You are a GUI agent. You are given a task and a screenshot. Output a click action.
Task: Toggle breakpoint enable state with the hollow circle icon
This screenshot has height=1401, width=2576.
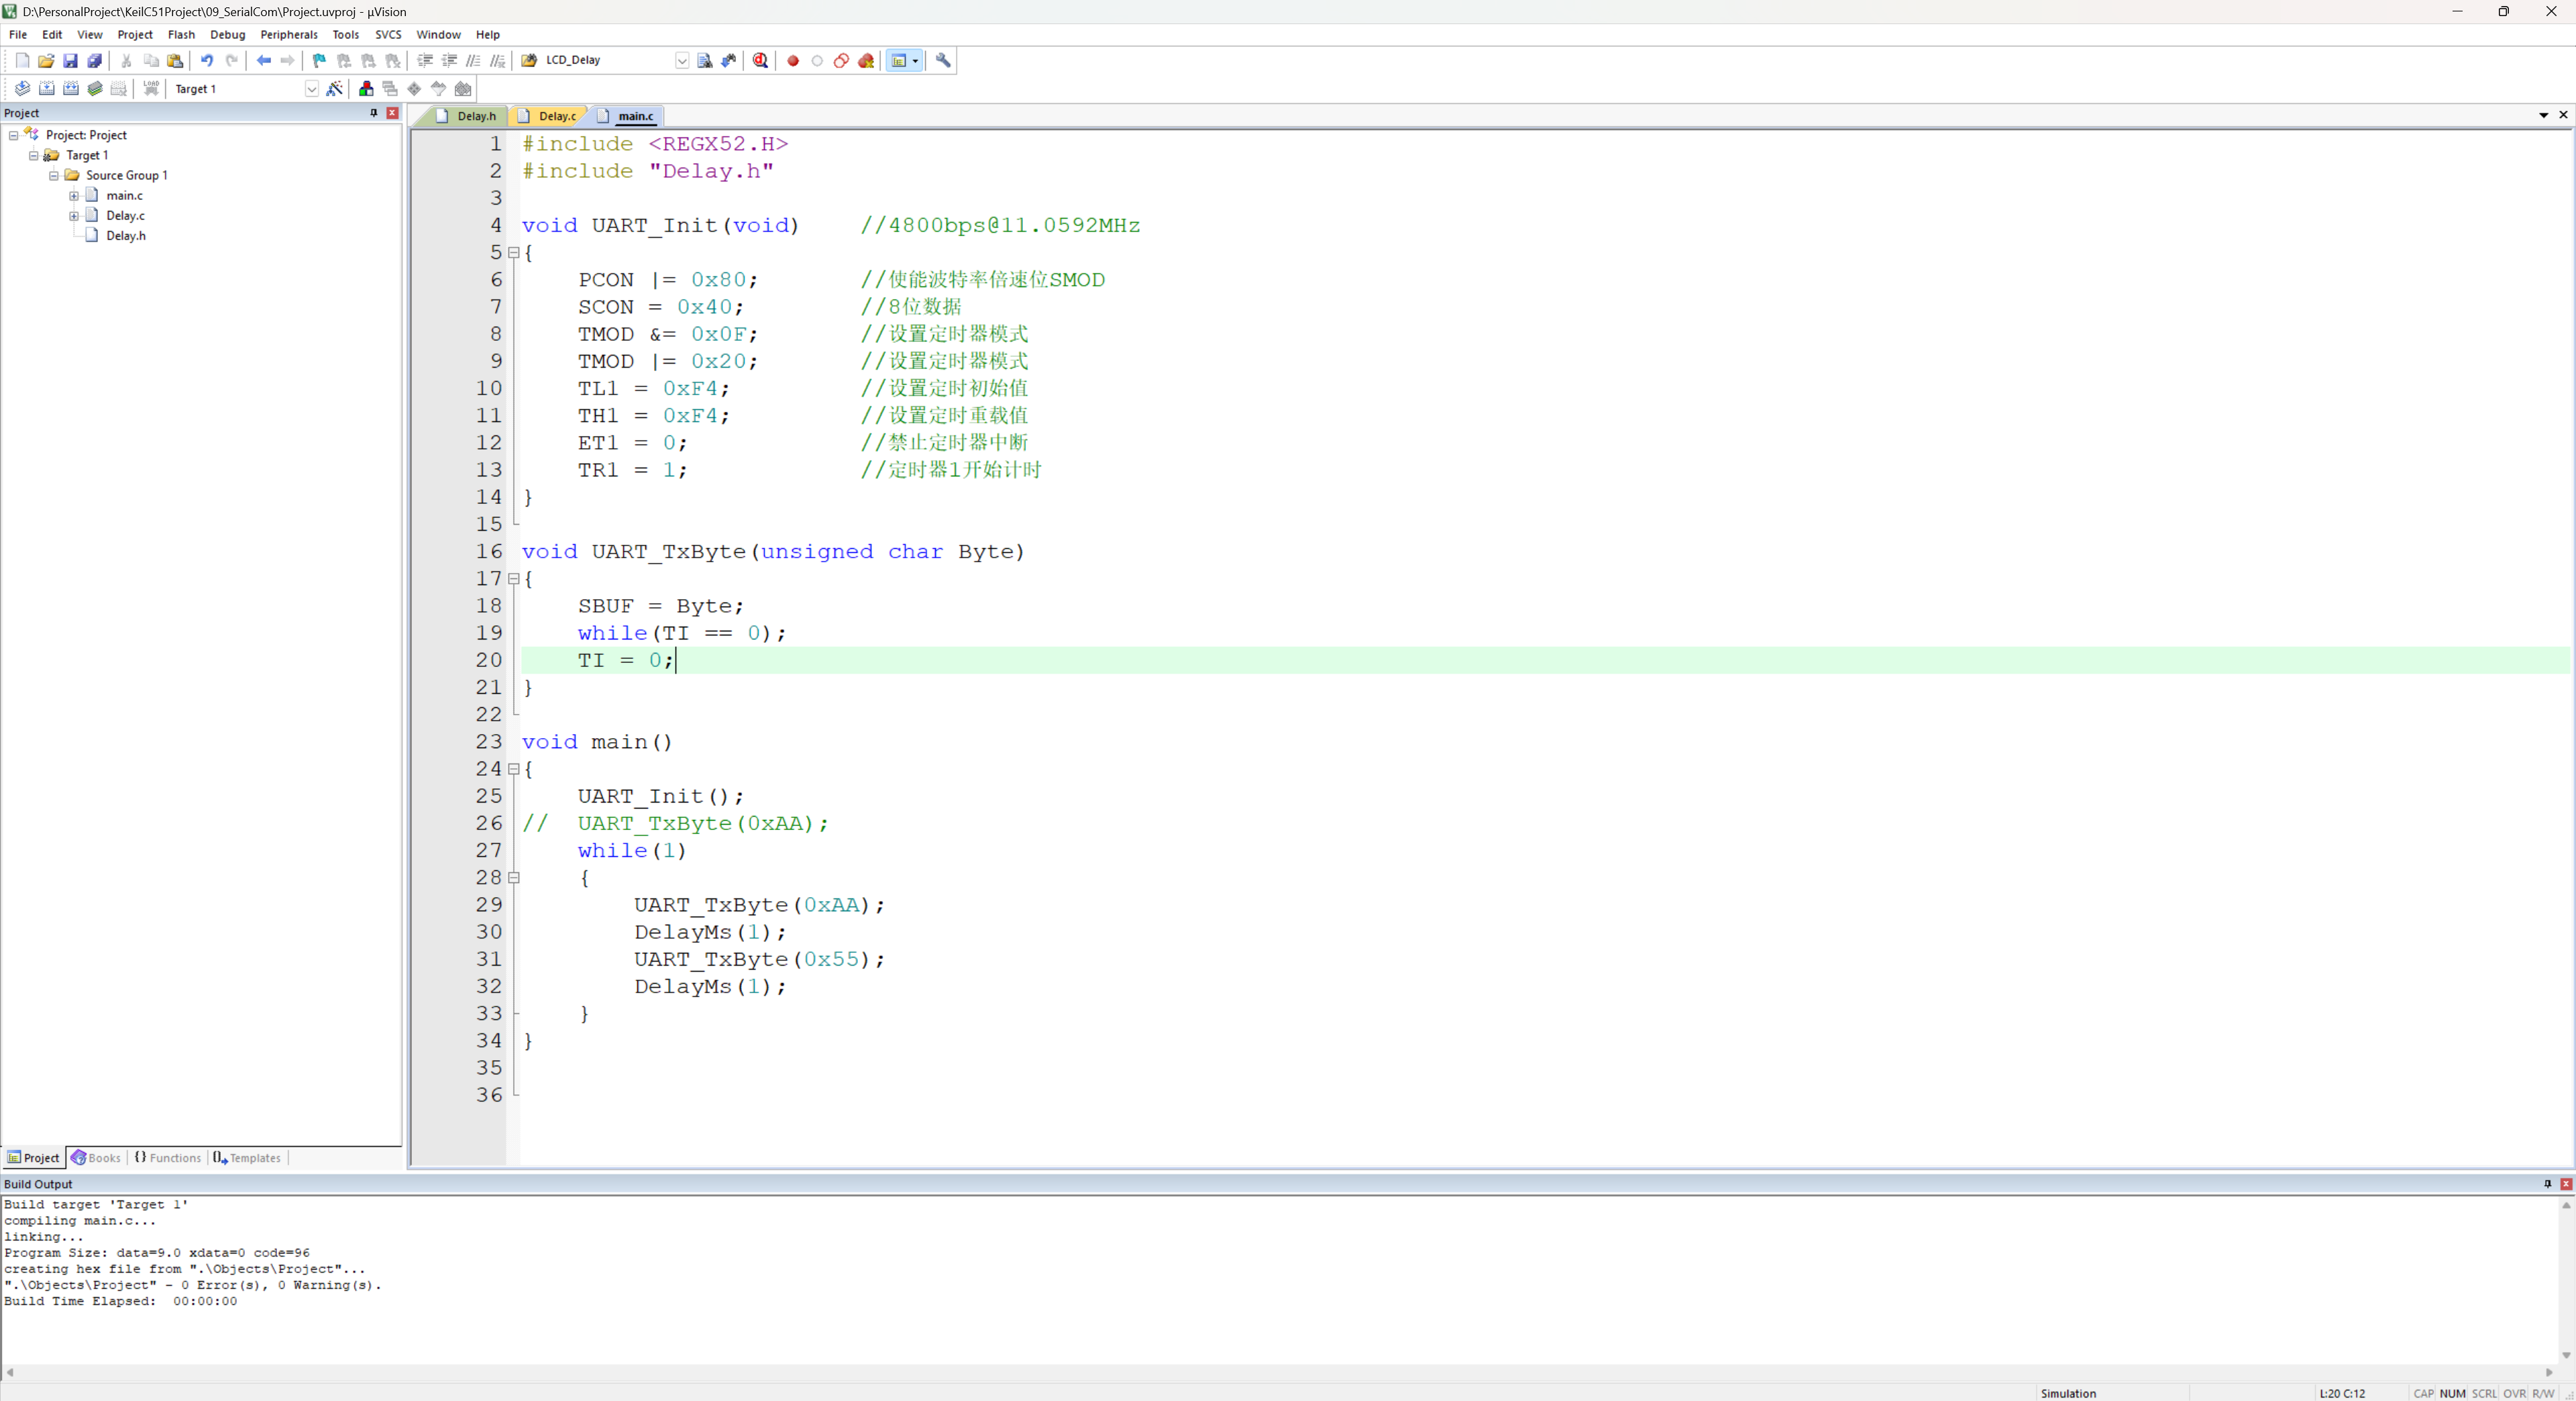click(x=817, y=60)
